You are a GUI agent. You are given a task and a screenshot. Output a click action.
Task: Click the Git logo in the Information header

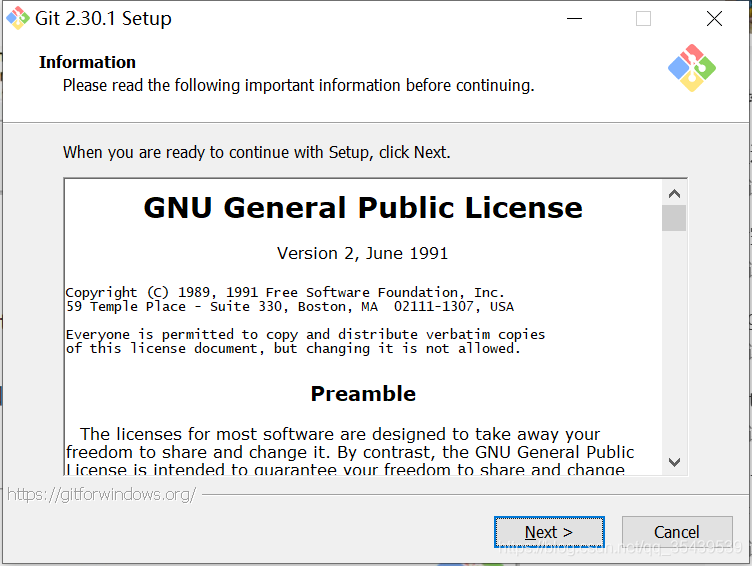692,68
